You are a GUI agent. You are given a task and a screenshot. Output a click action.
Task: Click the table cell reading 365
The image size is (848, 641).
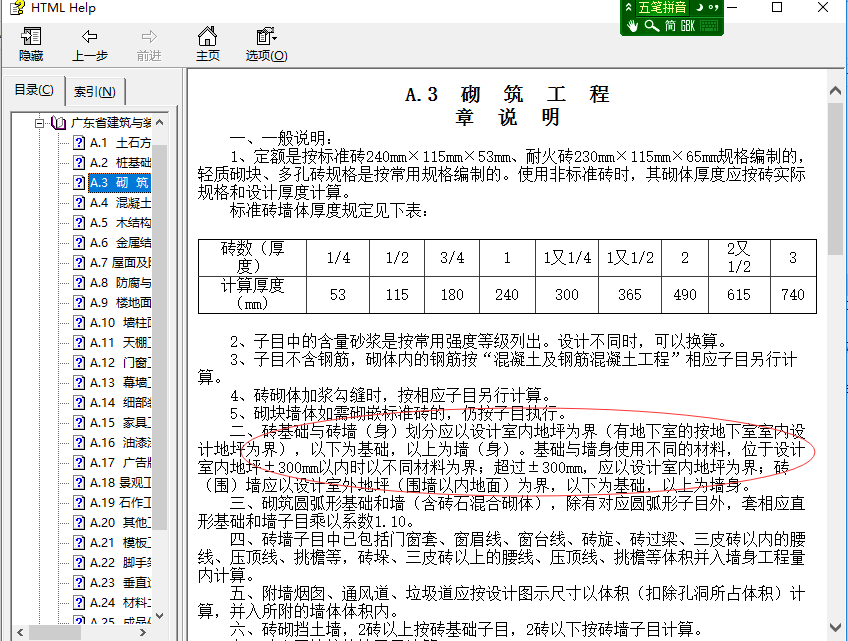tap(630, 295)
